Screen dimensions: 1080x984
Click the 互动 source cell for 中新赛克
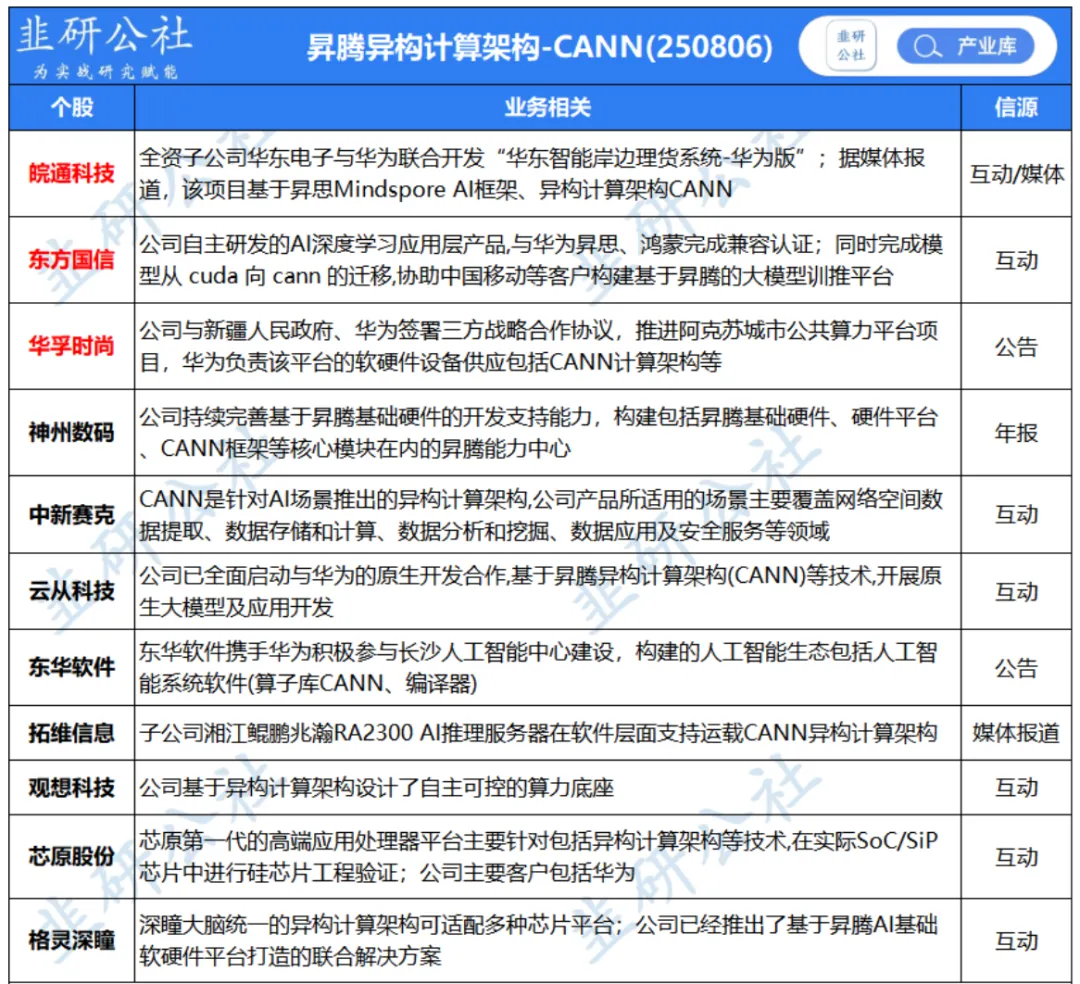(1016, 515)
